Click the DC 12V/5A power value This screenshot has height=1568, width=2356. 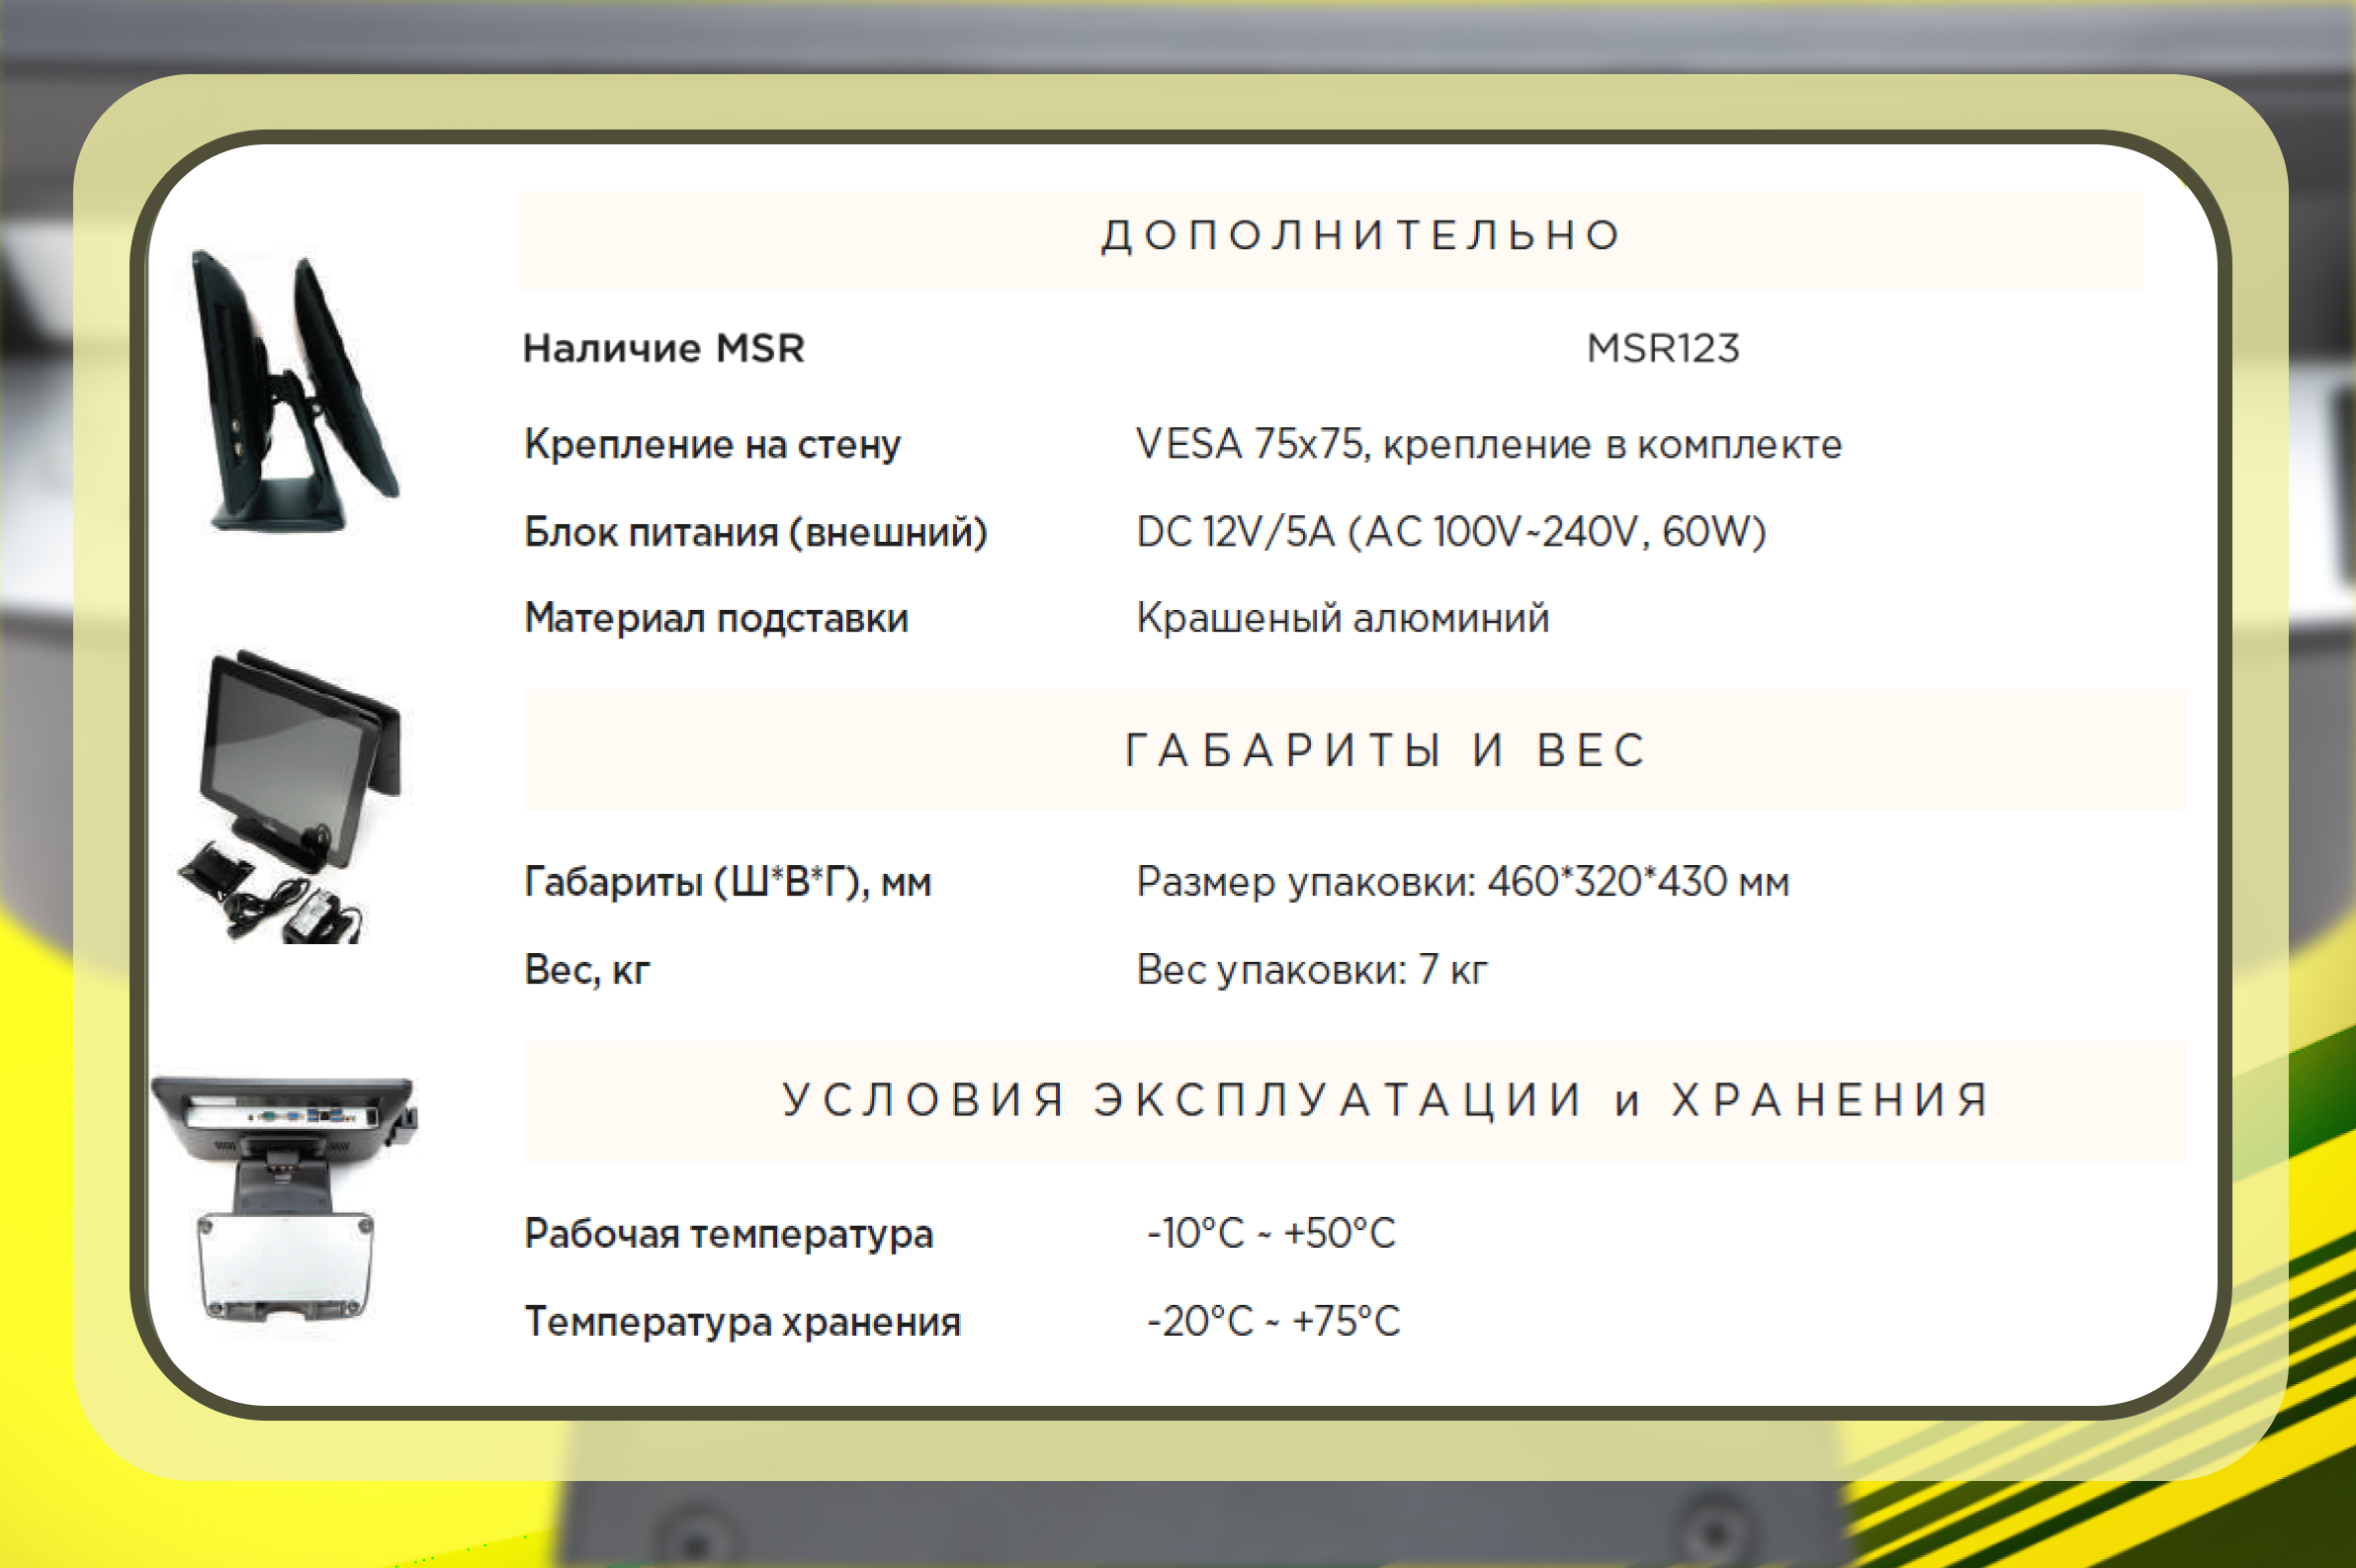click(1451, 533)
